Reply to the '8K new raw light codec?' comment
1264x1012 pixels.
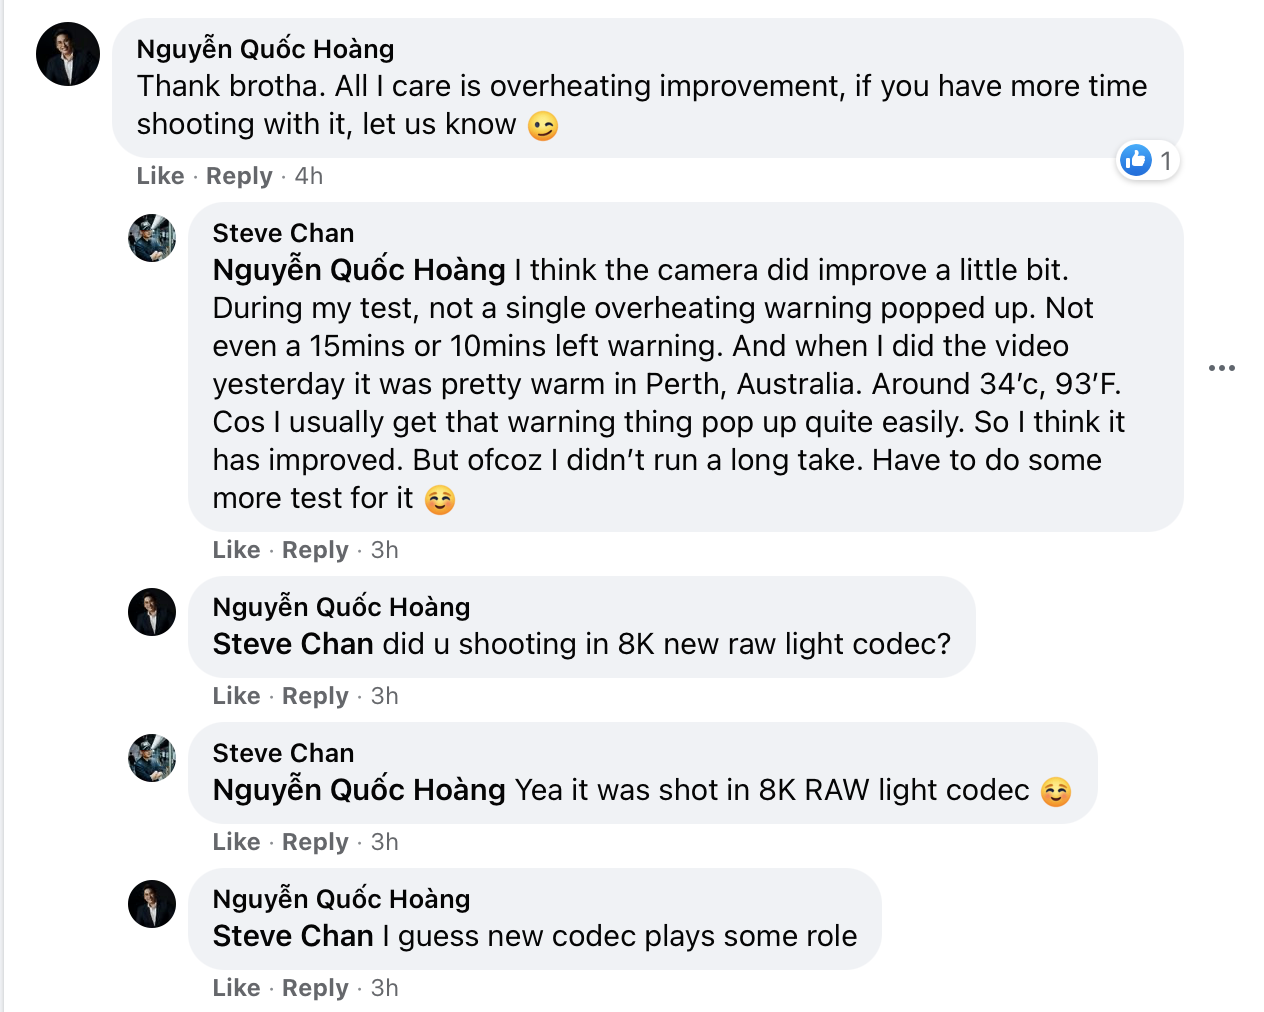point(315,696)
